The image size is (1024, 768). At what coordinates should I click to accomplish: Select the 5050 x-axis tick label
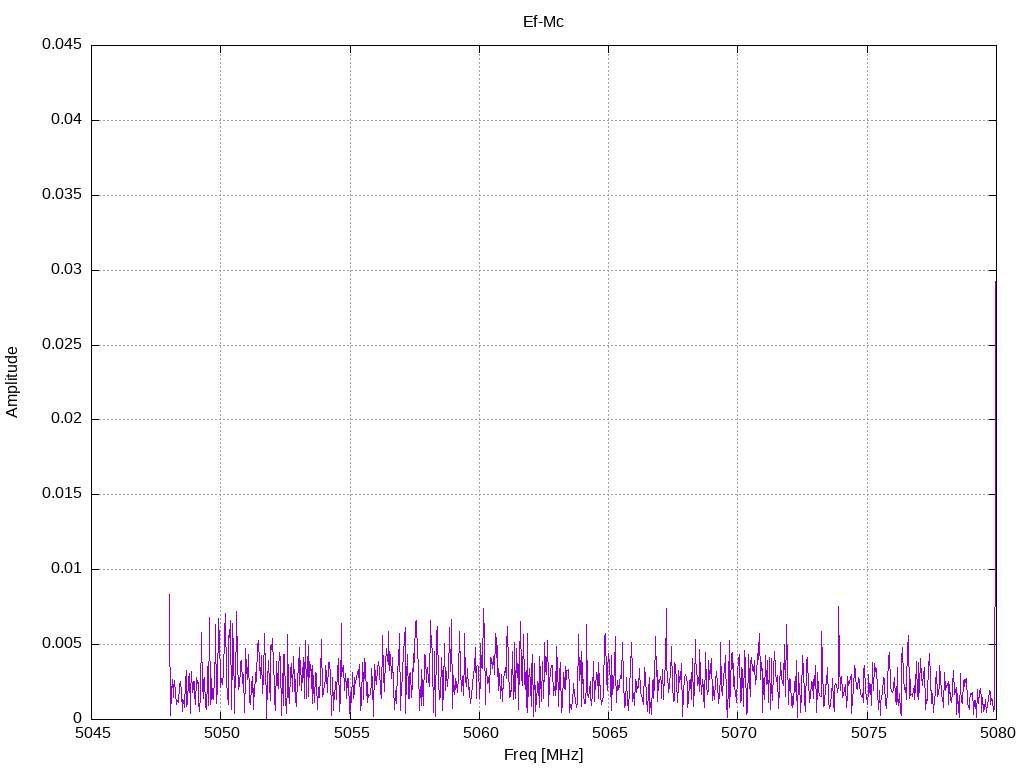220,734
